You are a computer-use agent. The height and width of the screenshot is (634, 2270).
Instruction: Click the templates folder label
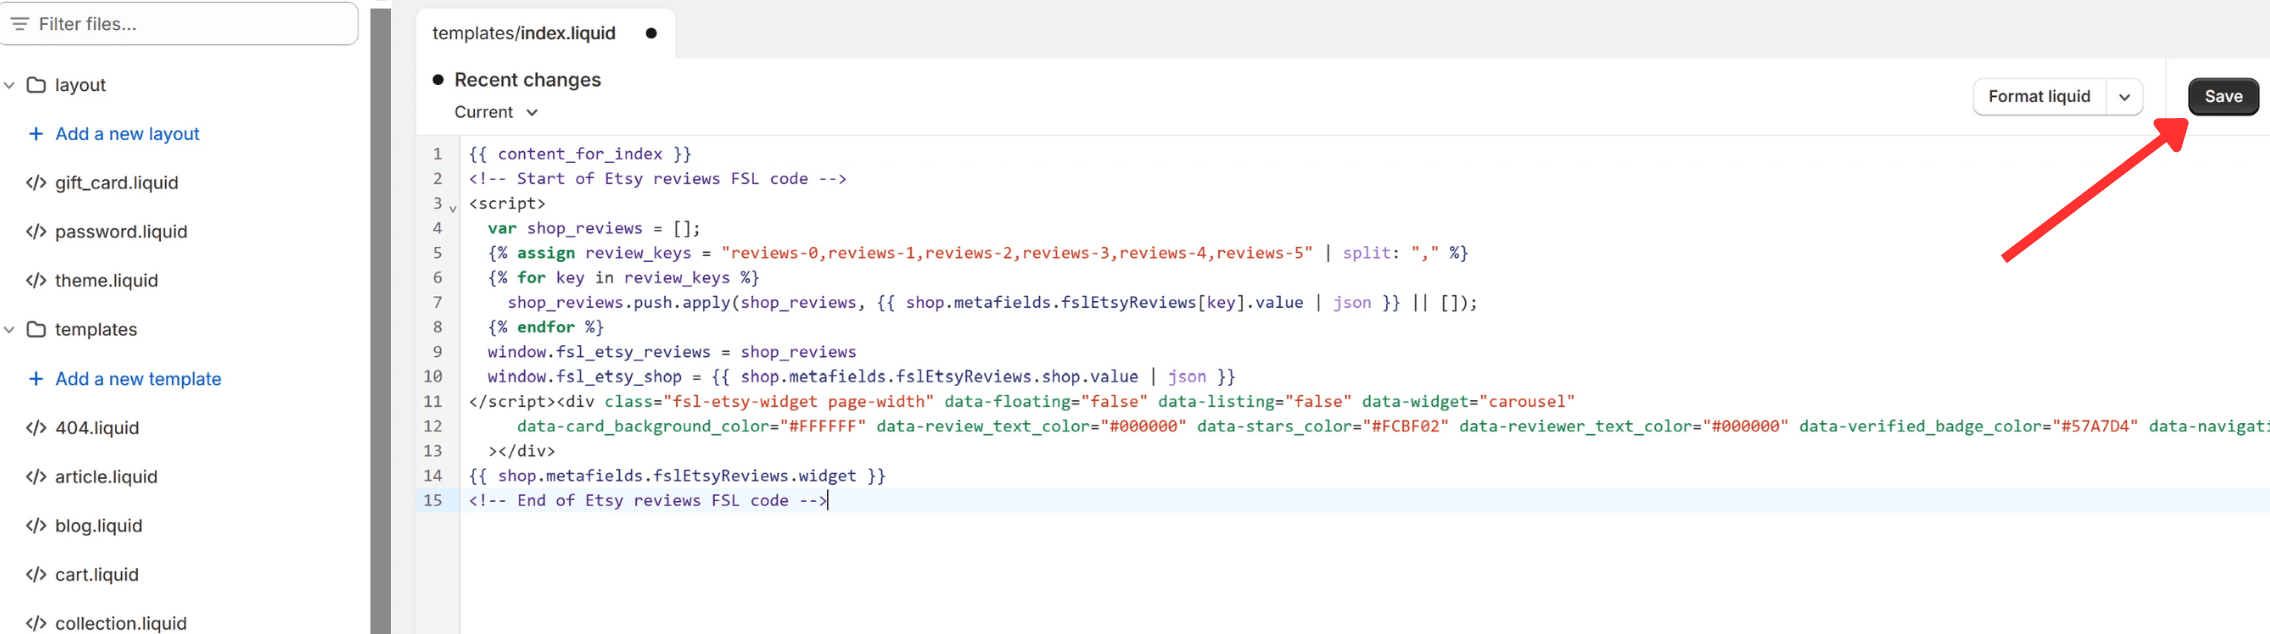96,329
